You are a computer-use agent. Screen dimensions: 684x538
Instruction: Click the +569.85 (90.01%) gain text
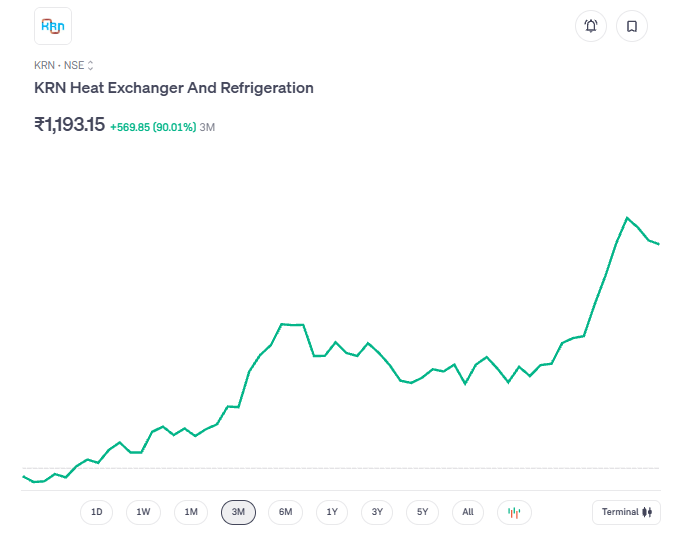[x=152, y=127]
